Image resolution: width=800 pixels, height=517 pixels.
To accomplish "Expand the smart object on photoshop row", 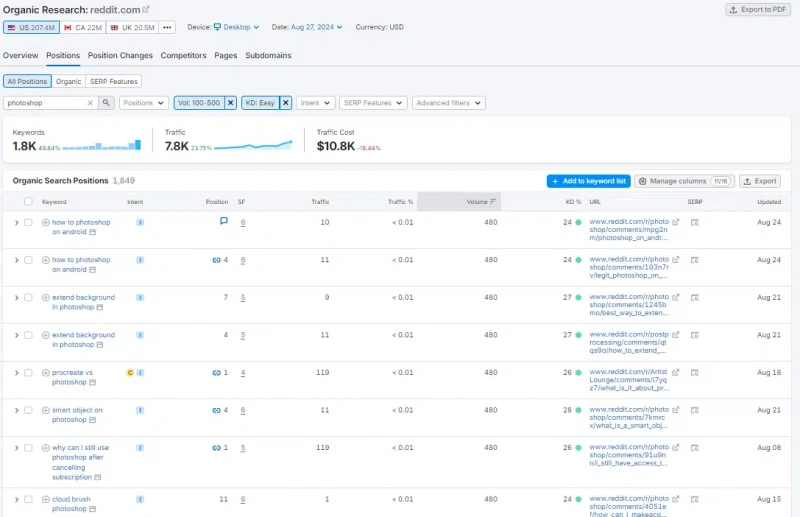I will point(16,410).
